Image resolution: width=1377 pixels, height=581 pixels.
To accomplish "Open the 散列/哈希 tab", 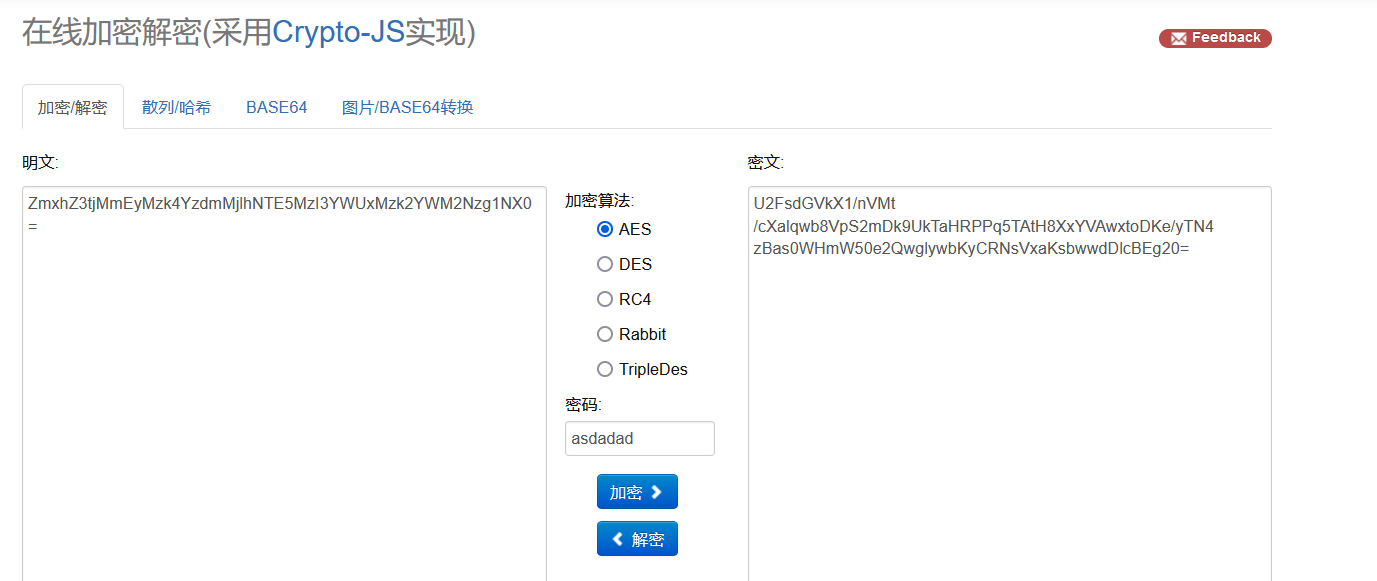I will 176,107.
